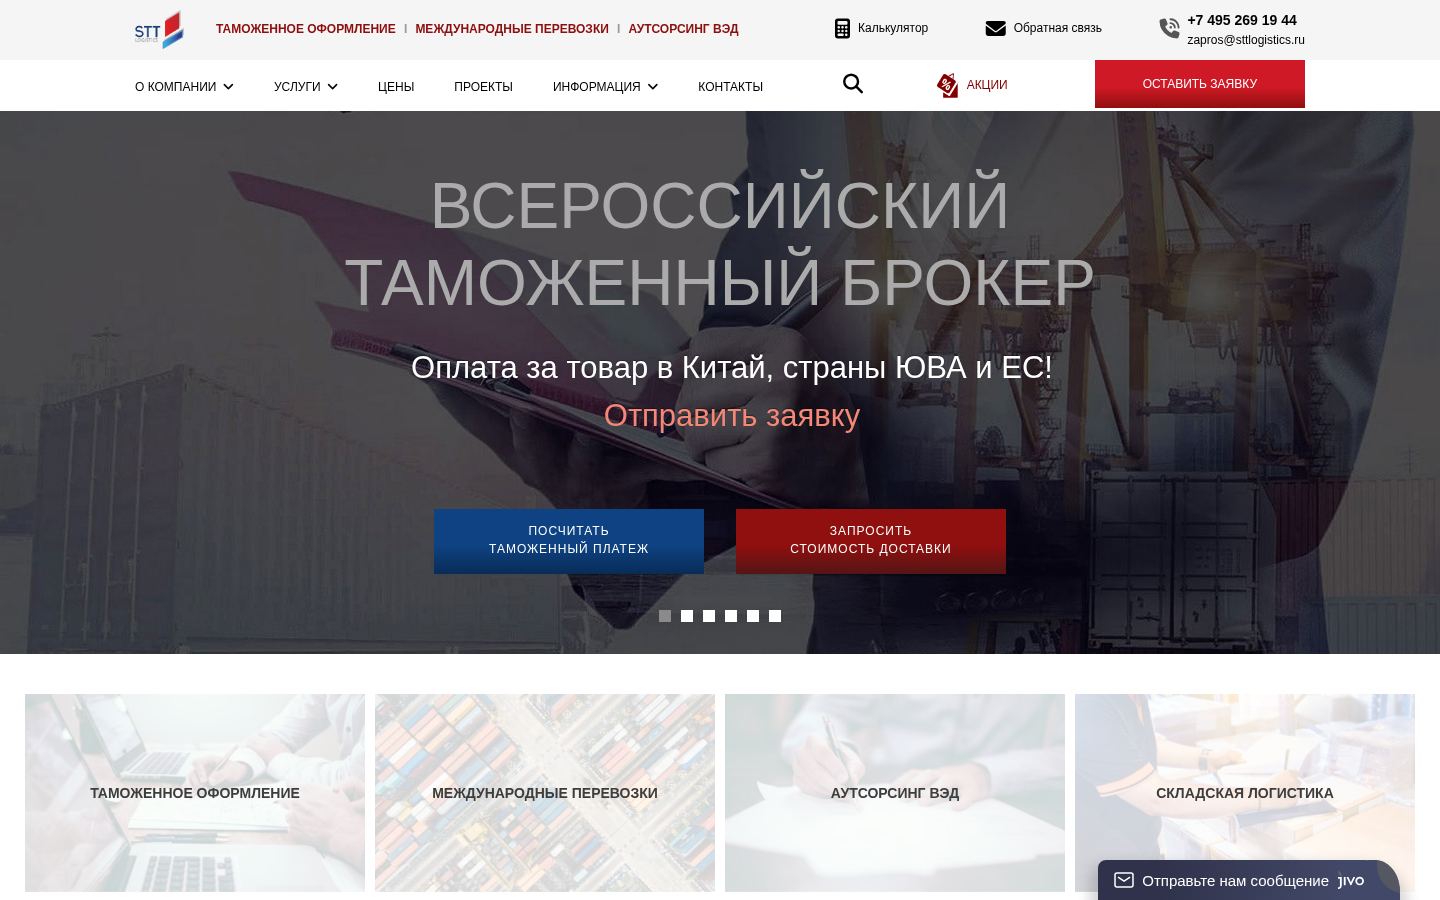Click Запросить стоимость доставки button

[x=871, y=541]
